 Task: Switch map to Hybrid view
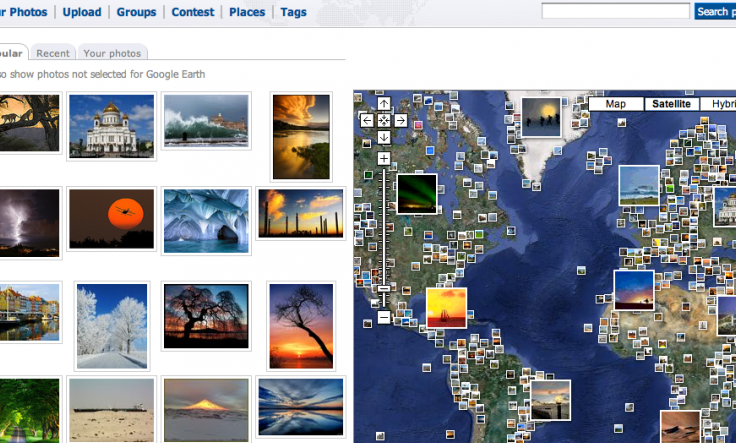tap(718, 104)
